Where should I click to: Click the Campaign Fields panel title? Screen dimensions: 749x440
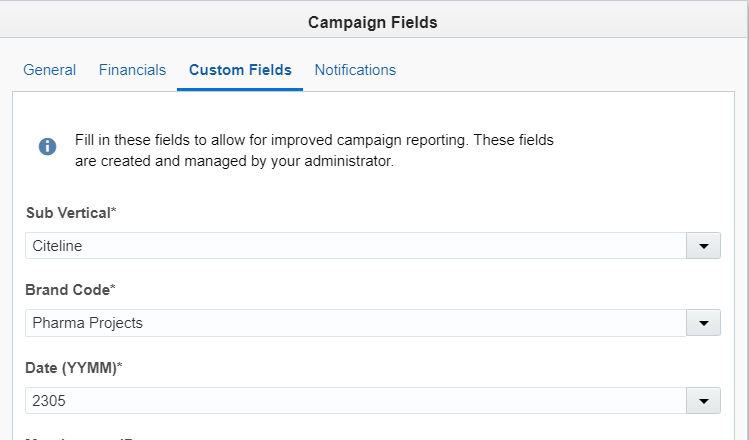pyautogui.click(x=373, y=21)
